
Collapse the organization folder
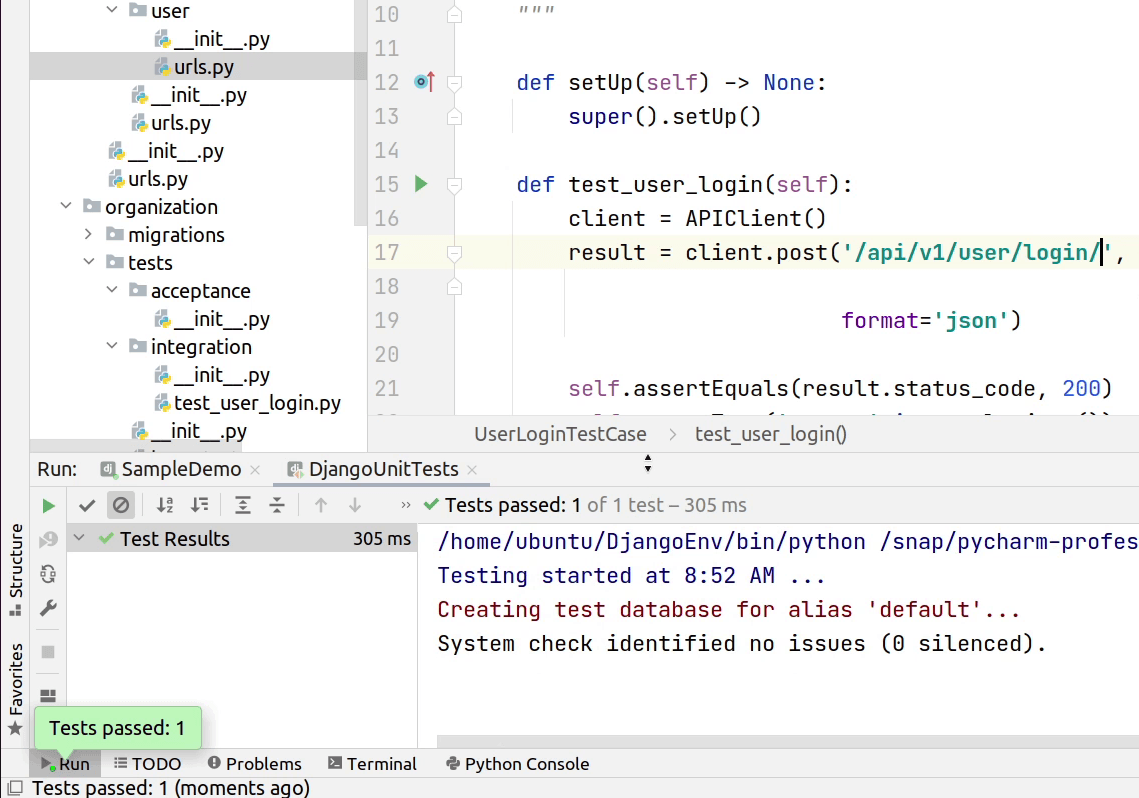pyautogui.click(x=66, y=207)
